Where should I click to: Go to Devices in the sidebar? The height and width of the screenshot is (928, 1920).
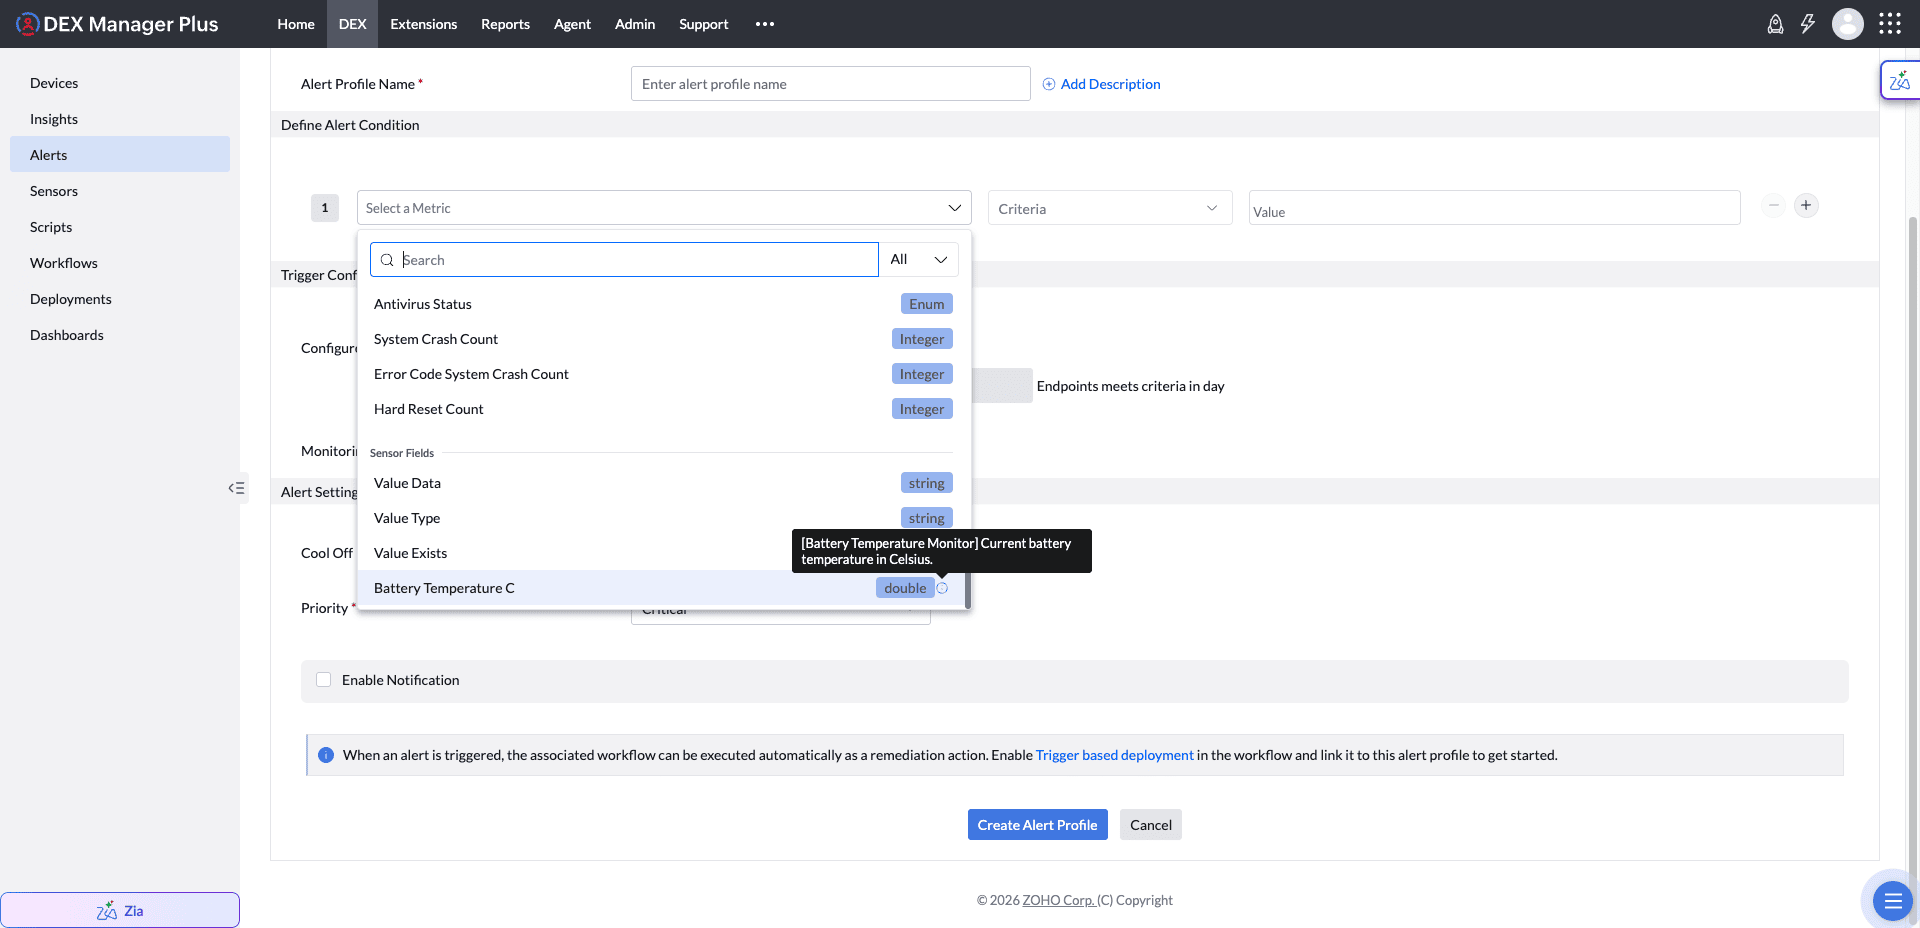click(x=120, y=83)
